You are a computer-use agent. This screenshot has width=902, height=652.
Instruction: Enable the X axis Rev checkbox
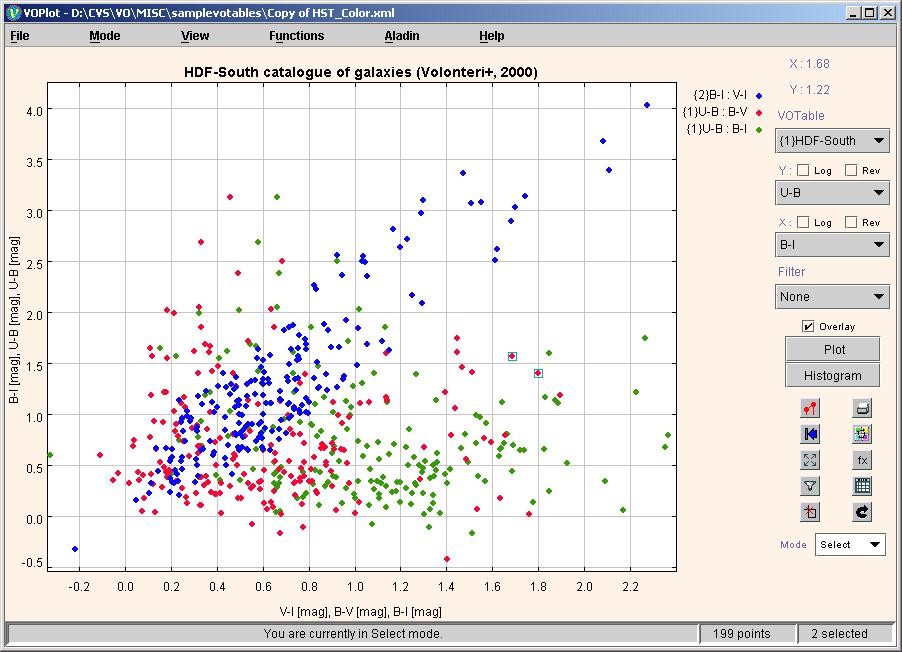click(851, 222)
